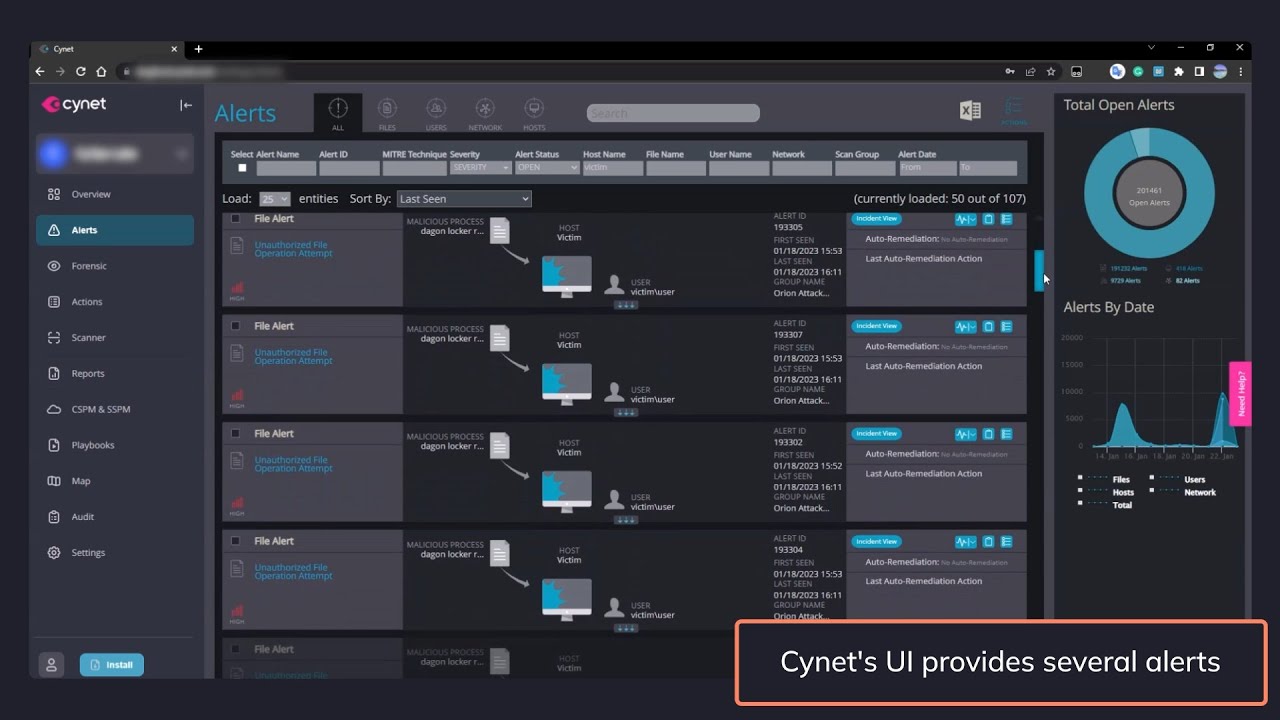Open the Severity filter dropdown

pyautogui.click(x=481, y=168)
